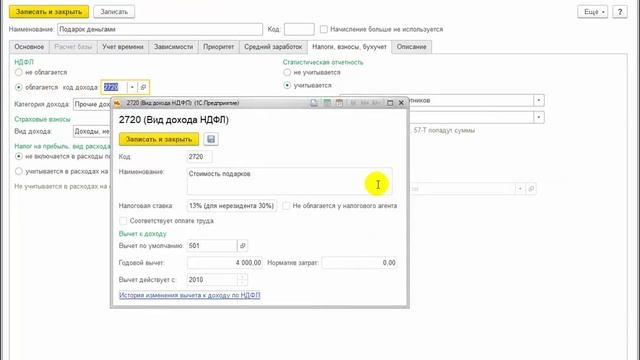Open the calculator icon in the dialog title bar
Screen dimensions: 640x360
(327, 103)
